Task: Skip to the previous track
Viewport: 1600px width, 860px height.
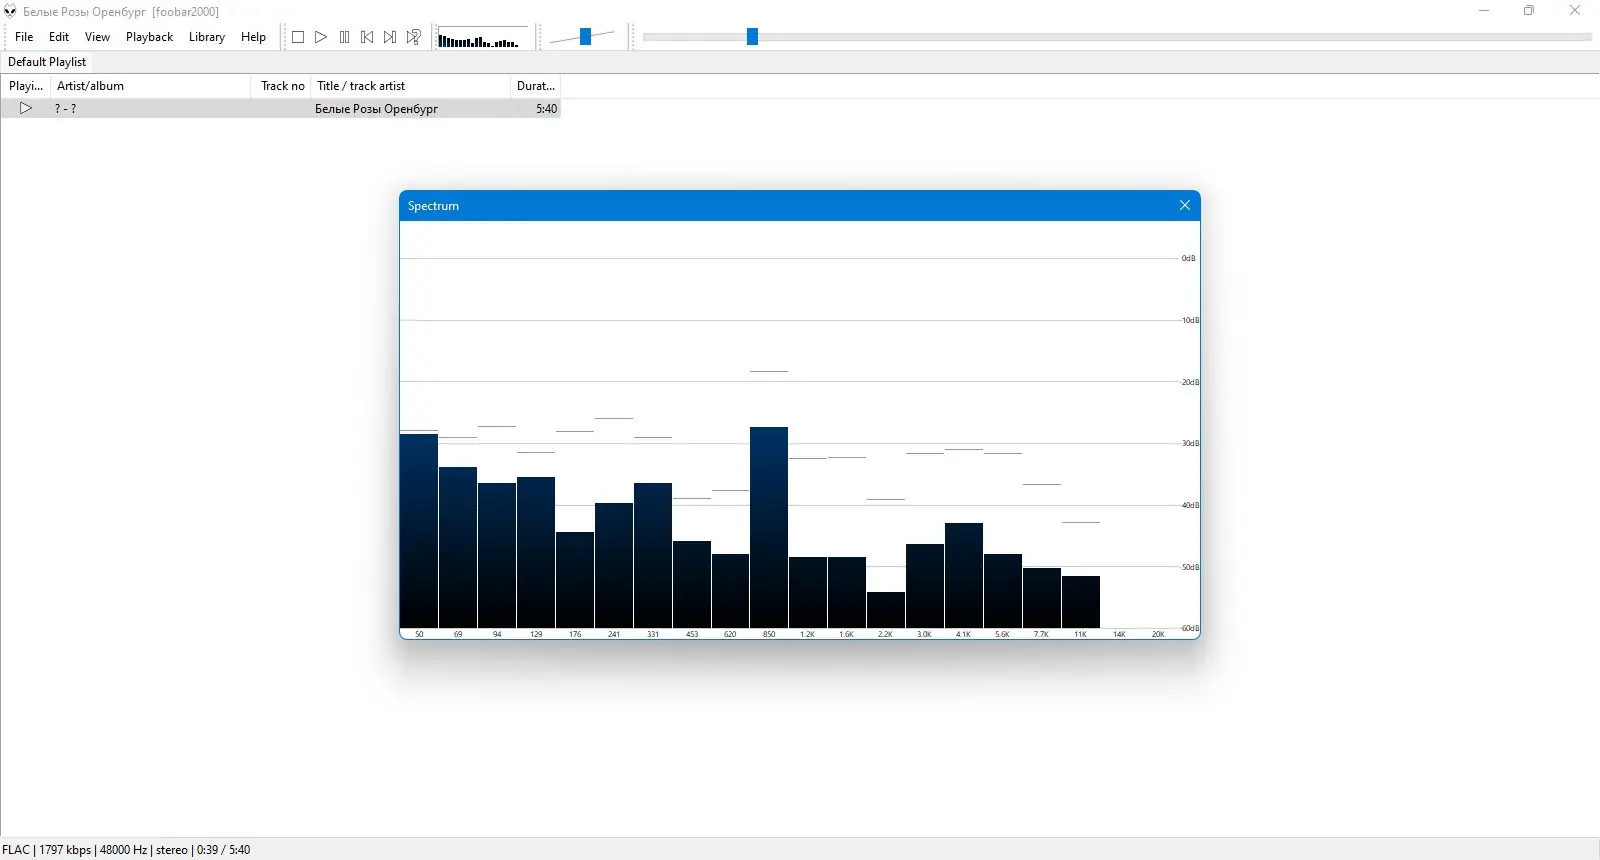Action: (367, 37)
